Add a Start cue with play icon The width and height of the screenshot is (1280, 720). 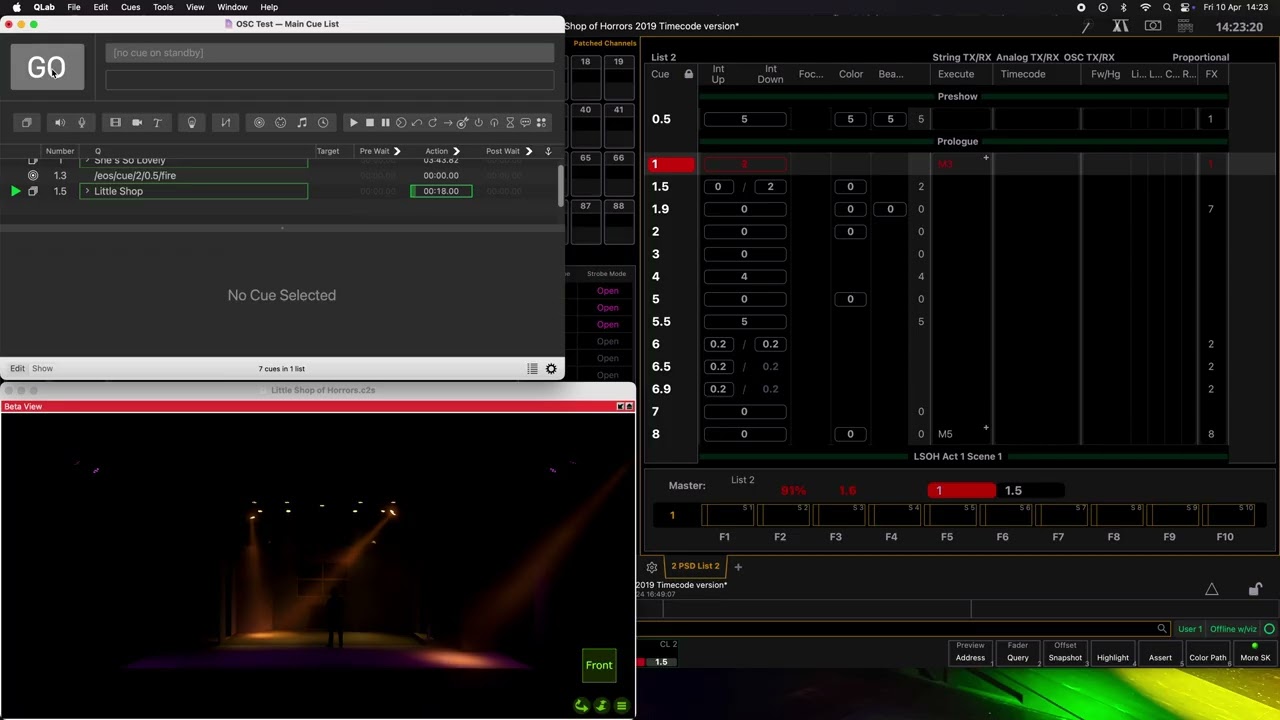click(x=353, y=123)
